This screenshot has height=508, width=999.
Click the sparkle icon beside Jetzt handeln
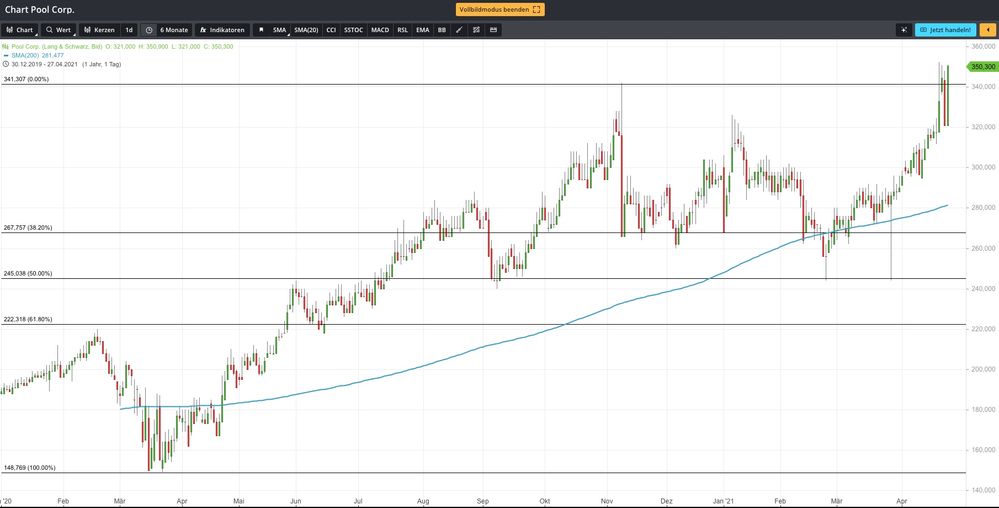pyautogui.click(x=903, y=30)
